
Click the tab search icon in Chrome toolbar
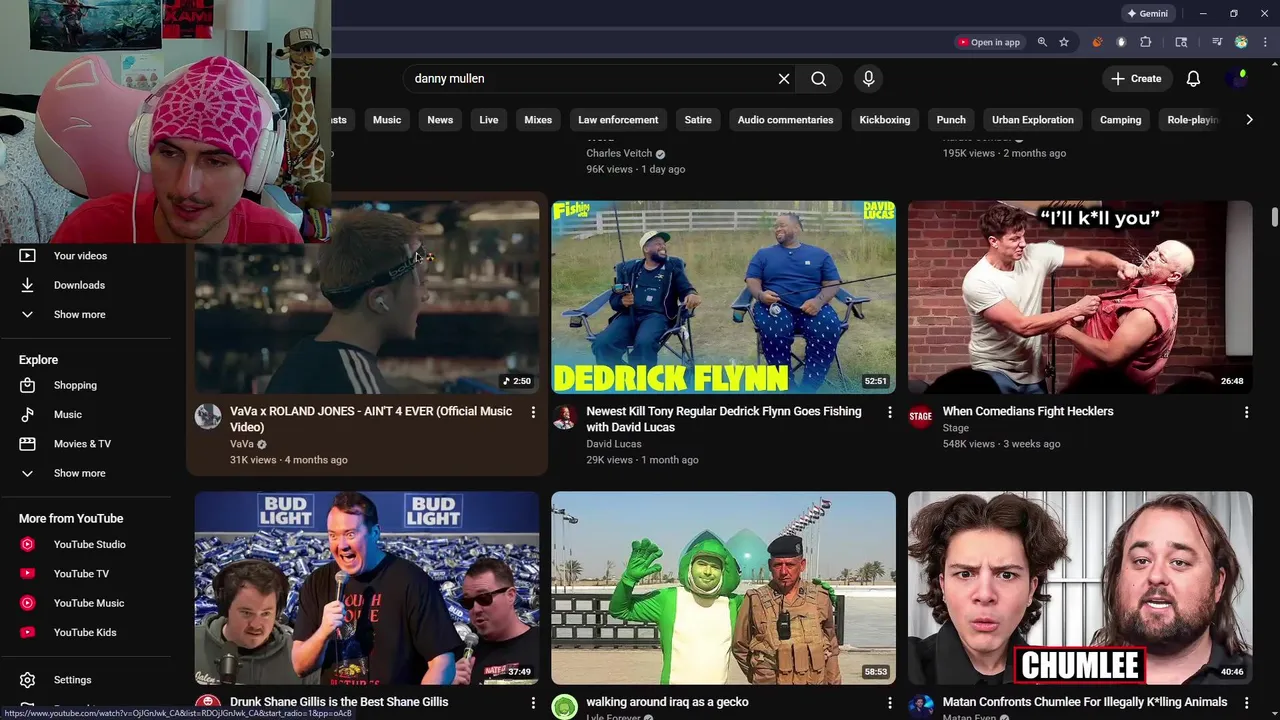click(x=1181, y=42)
